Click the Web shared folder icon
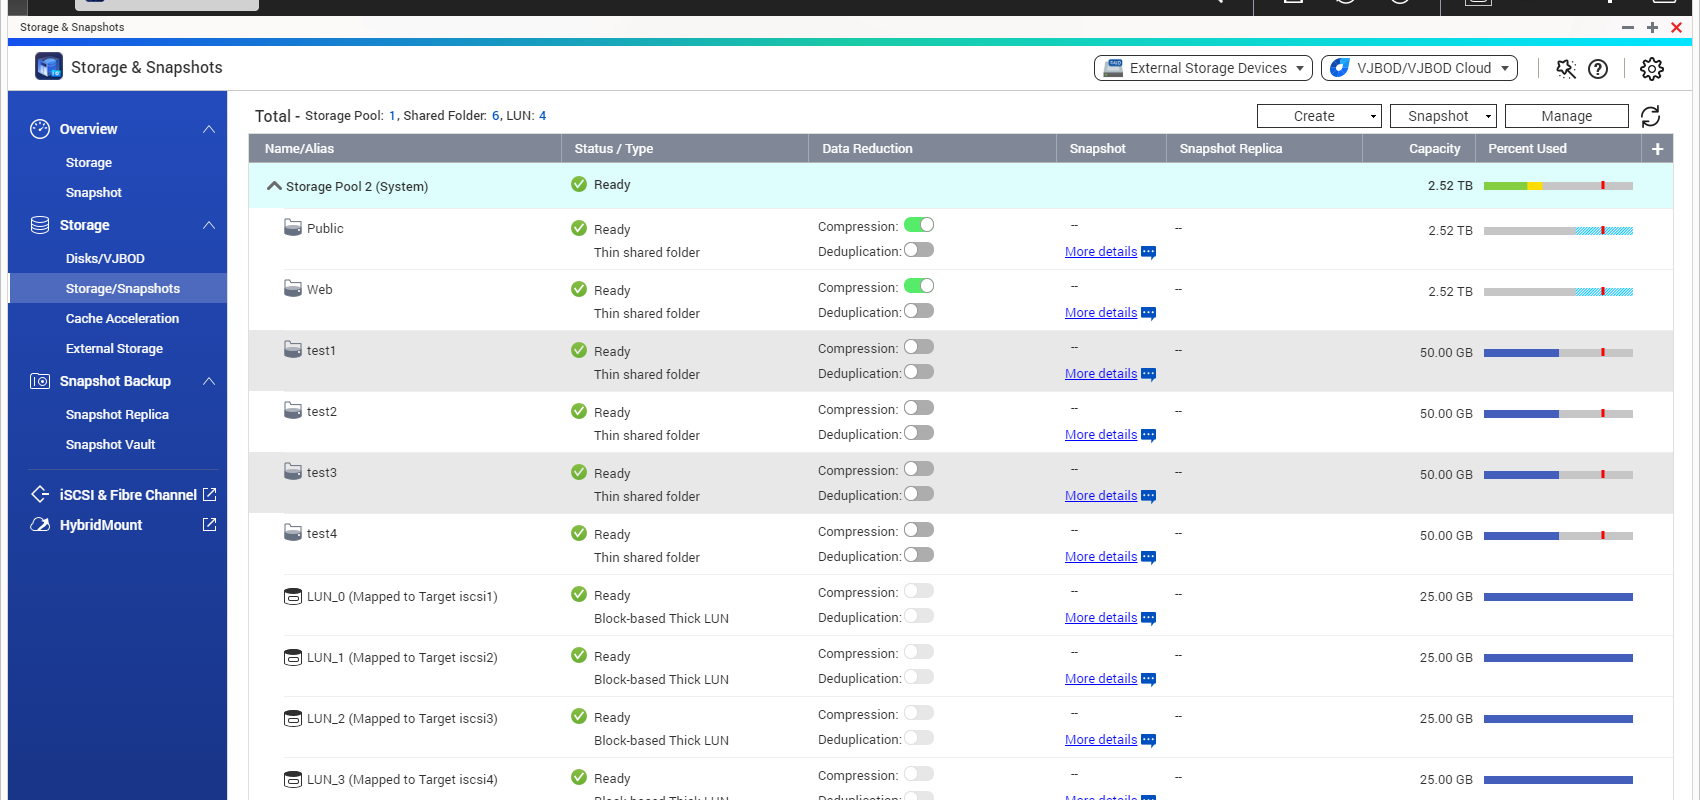1700x800 pixels. click(293, 289)
